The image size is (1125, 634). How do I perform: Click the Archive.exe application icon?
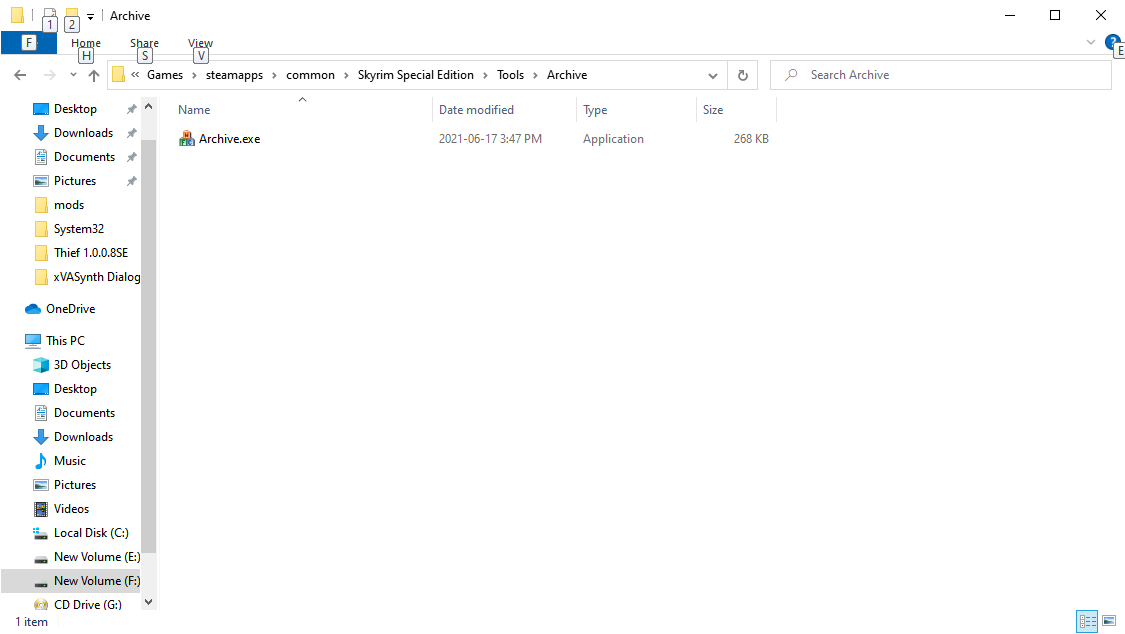(187, 139)
